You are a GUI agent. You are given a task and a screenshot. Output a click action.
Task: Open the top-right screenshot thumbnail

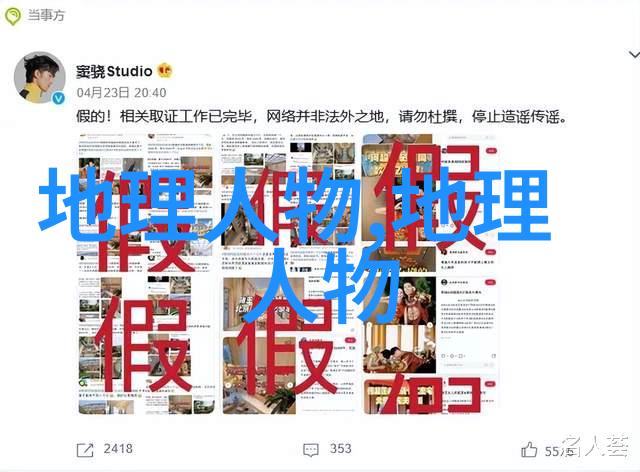(430, 203)
